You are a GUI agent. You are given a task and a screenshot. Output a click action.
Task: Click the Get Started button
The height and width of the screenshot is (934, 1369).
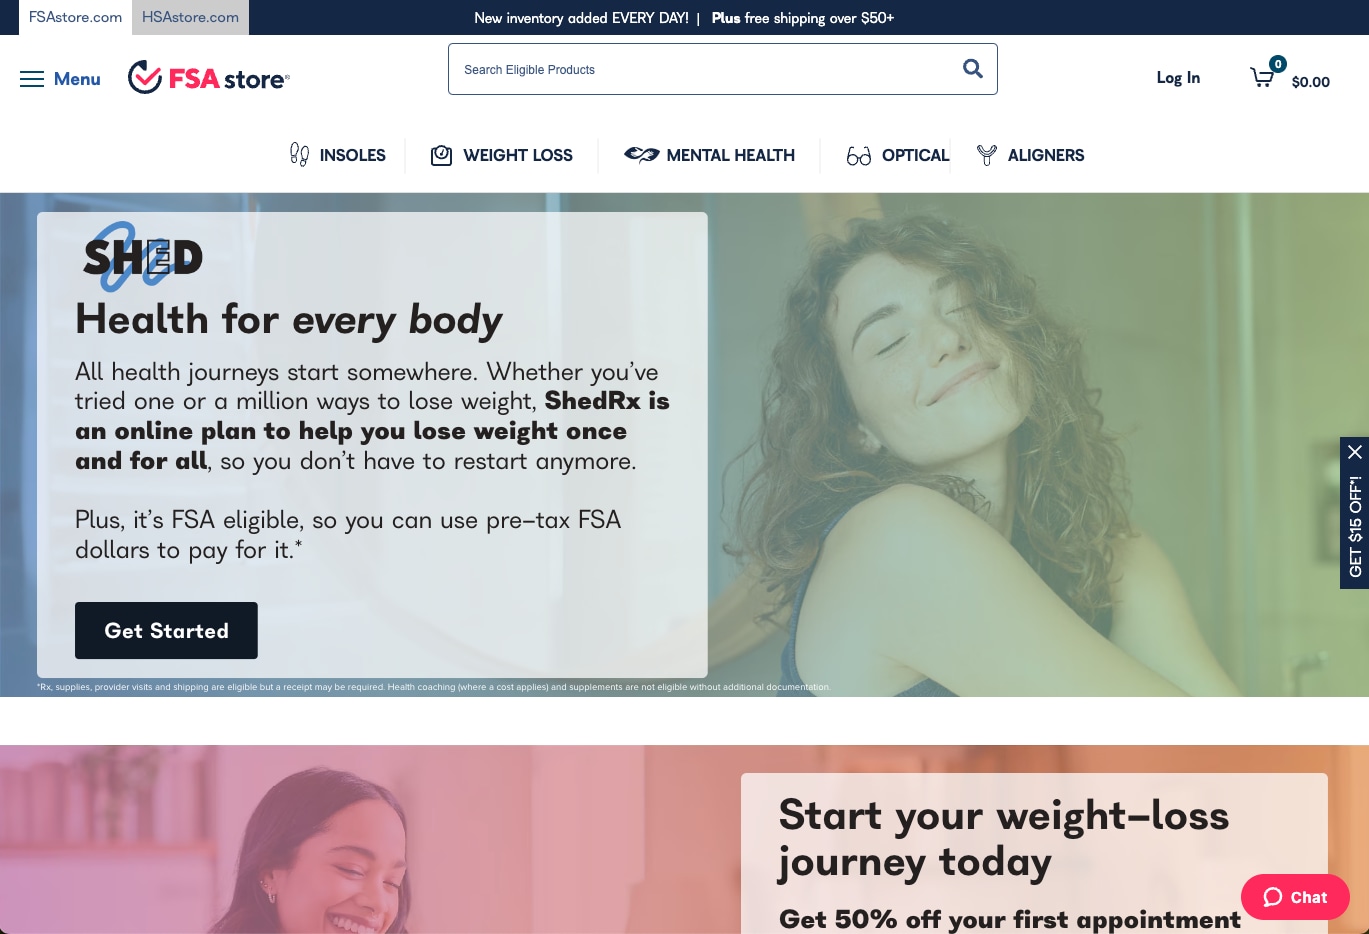click(x=166, y=630)
